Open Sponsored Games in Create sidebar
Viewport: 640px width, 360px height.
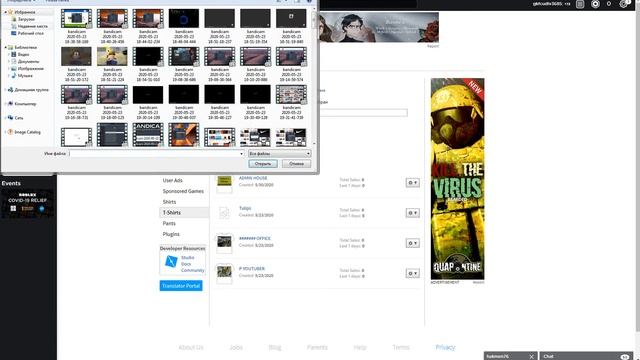click(183, 191)
